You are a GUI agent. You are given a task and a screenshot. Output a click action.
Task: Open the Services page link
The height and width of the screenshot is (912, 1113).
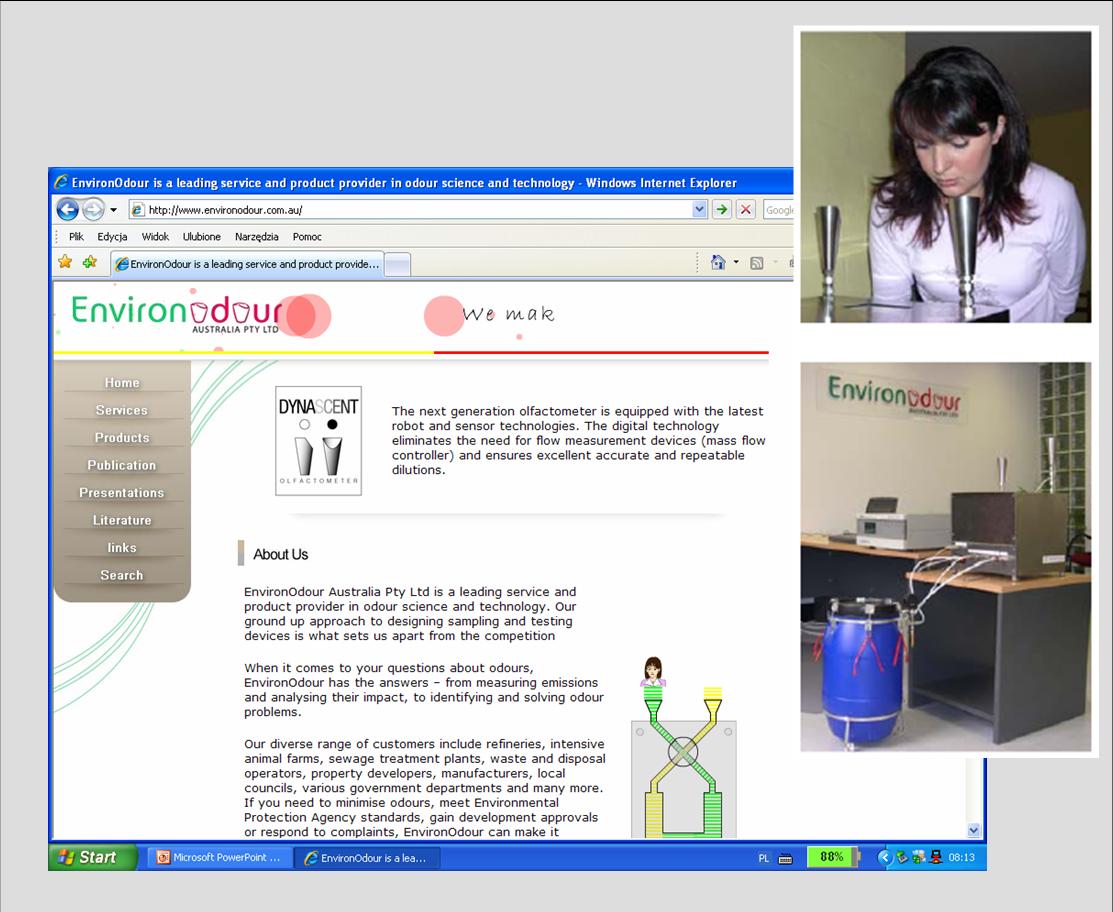coord(122,410)
